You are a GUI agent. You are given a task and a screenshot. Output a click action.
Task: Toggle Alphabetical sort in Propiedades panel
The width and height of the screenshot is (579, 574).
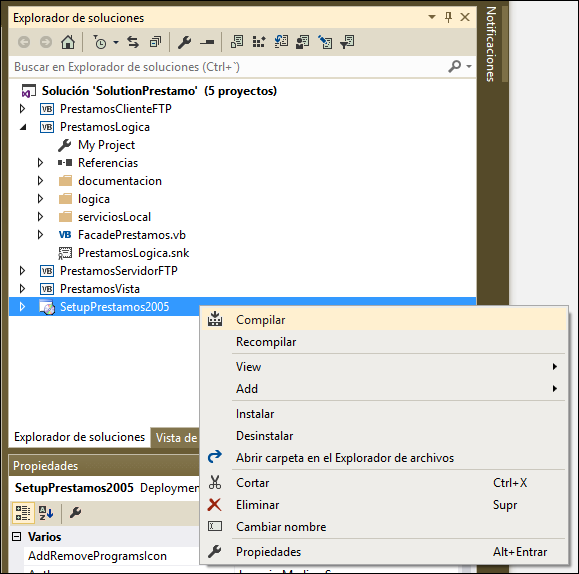46,513
